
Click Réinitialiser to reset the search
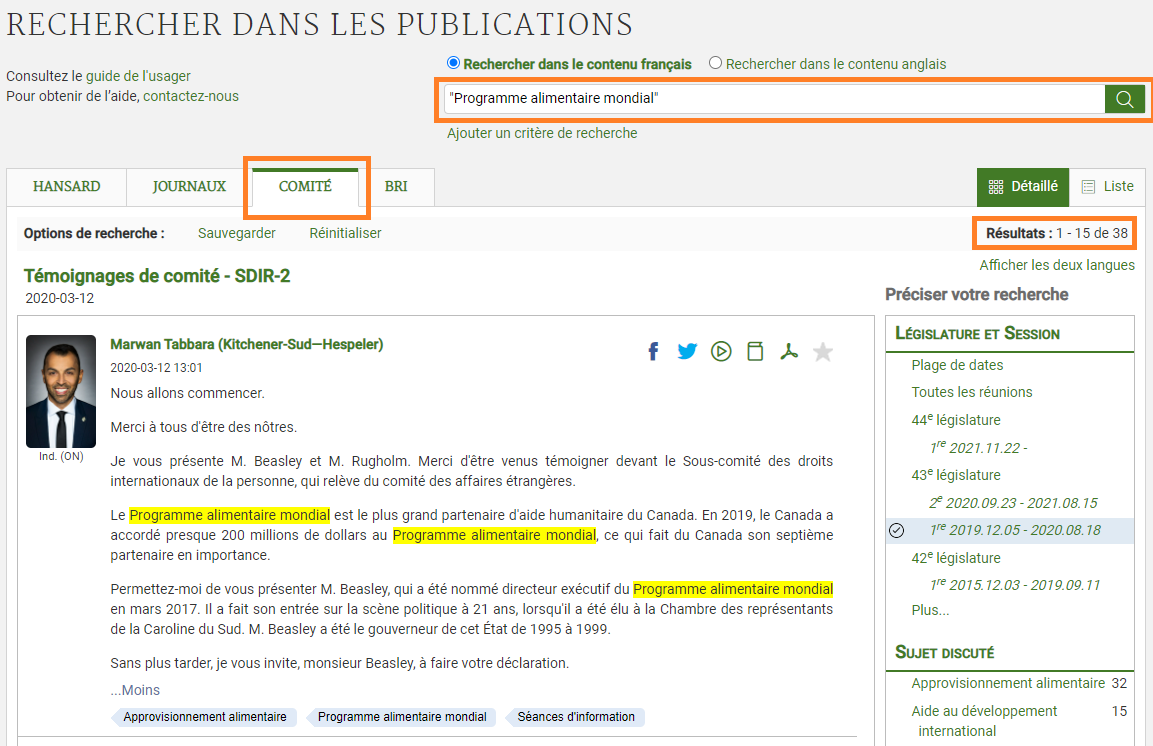coord(345,233)
